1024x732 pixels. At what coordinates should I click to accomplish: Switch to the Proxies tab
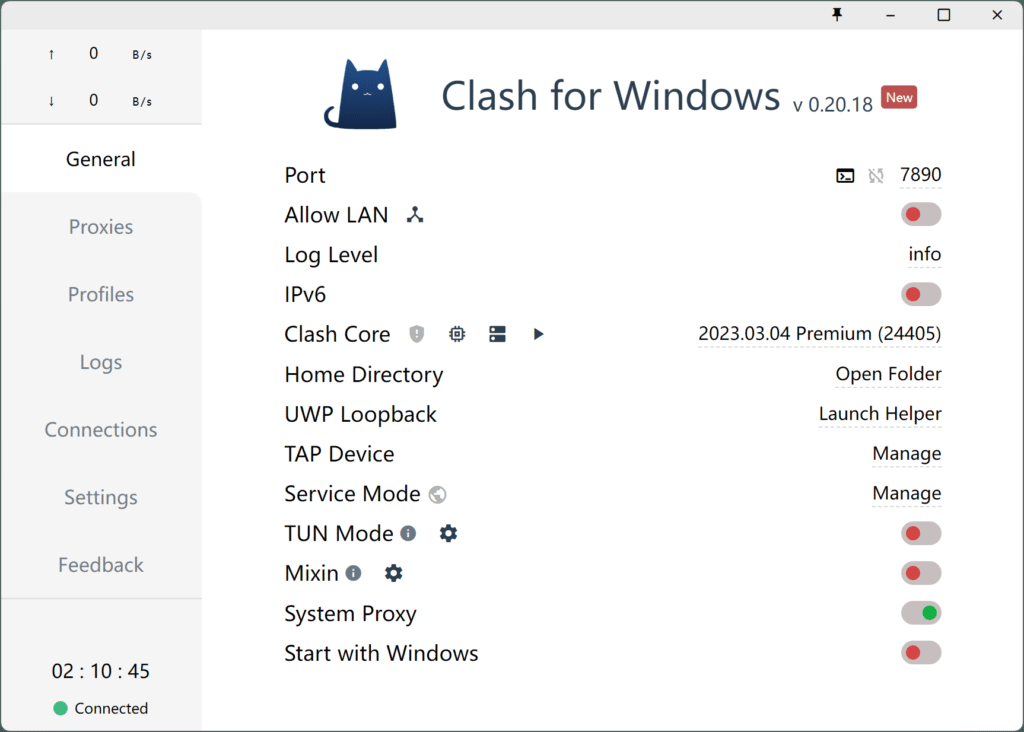[101, 227]
